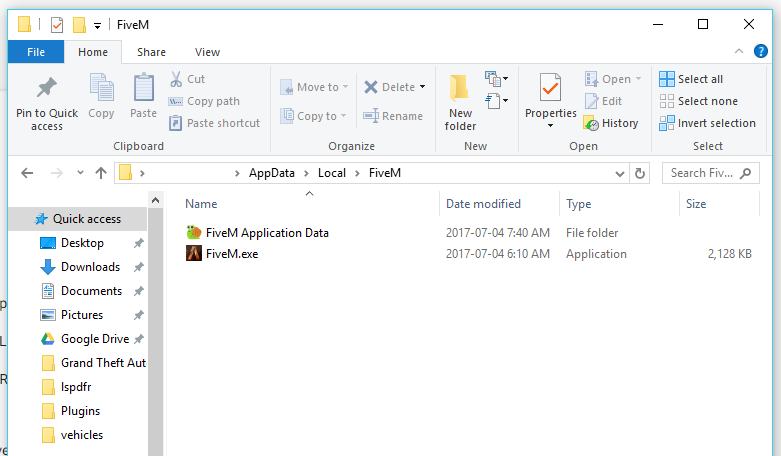781x456 pixels.
Task: Switch to the Home tab
Action: (x=93, y=52)
